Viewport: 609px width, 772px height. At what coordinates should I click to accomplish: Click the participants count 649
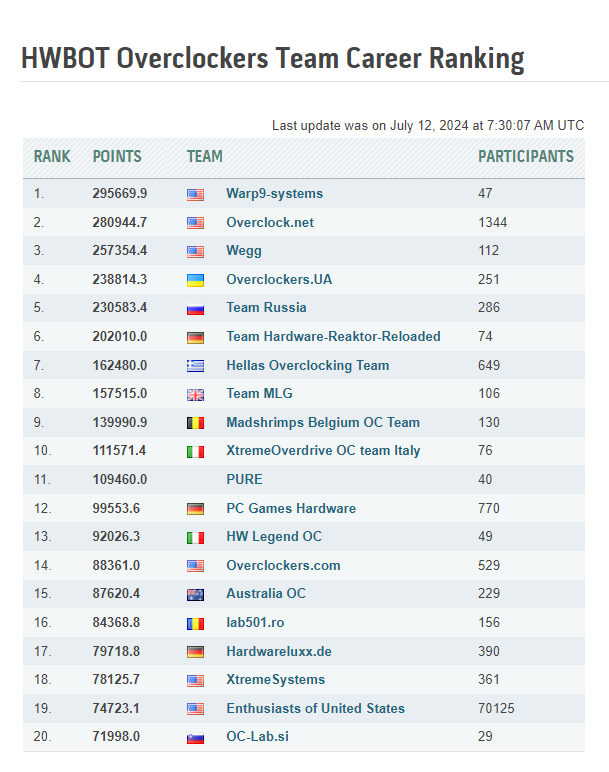click(489, 365)
